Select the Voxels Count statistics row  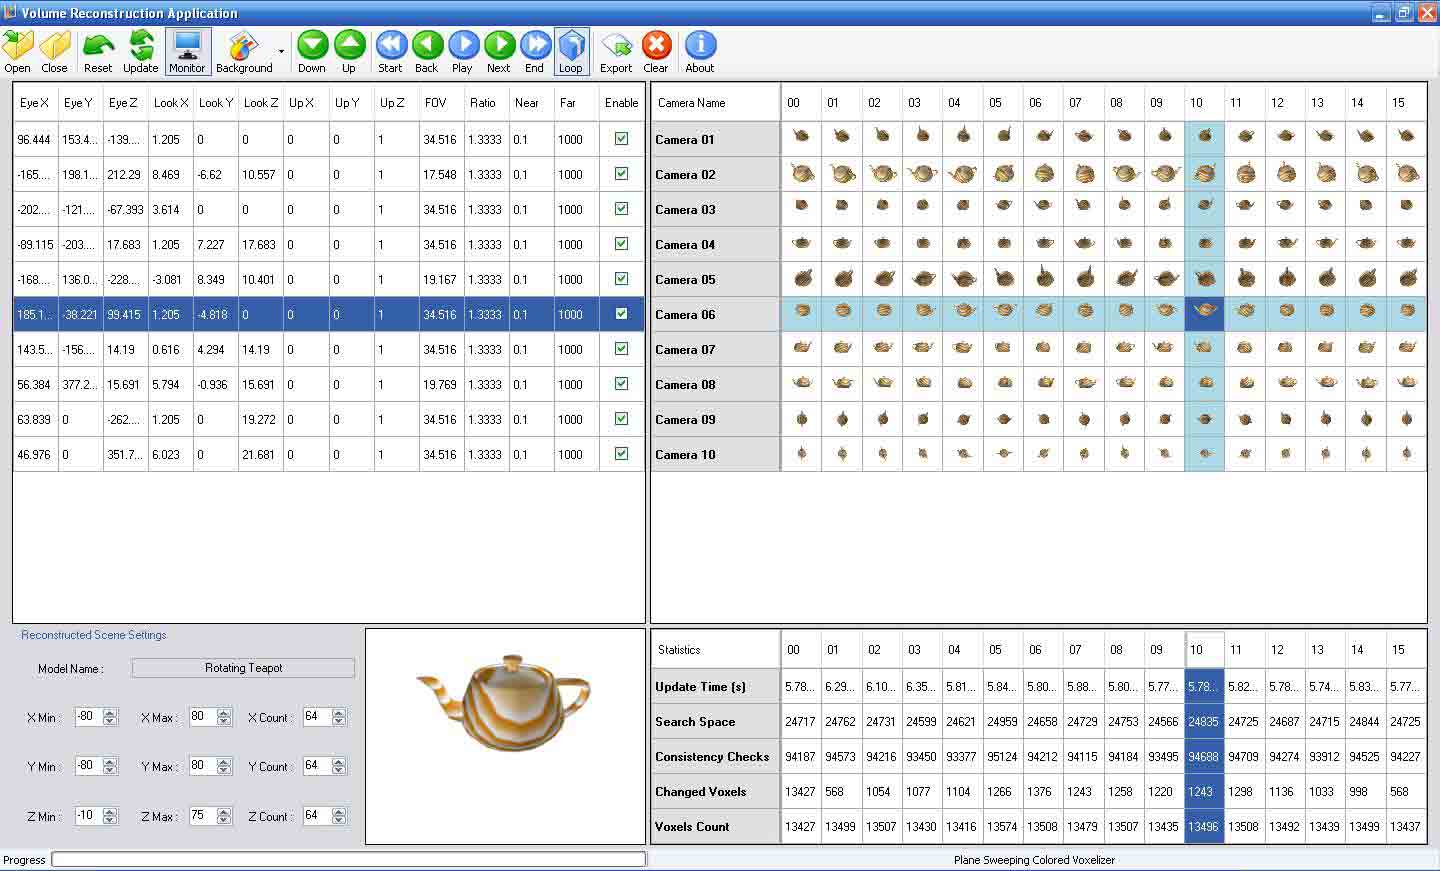click(x=715, y=827)
